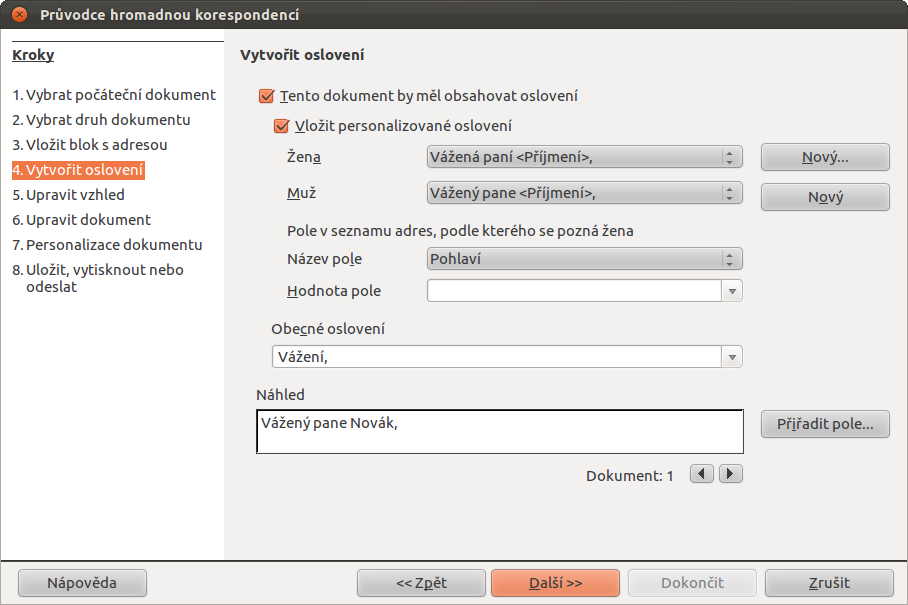Open help with the Nápověda button
Image resolution: width=908 pixels, height=605 pixels.
pos(82,583)
